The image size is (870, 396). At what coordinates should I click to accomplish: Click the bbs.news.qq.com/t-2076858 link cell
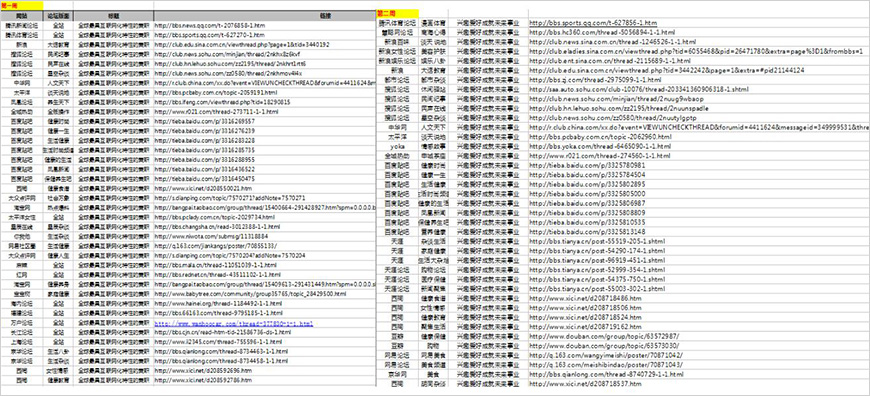(265, 26)
